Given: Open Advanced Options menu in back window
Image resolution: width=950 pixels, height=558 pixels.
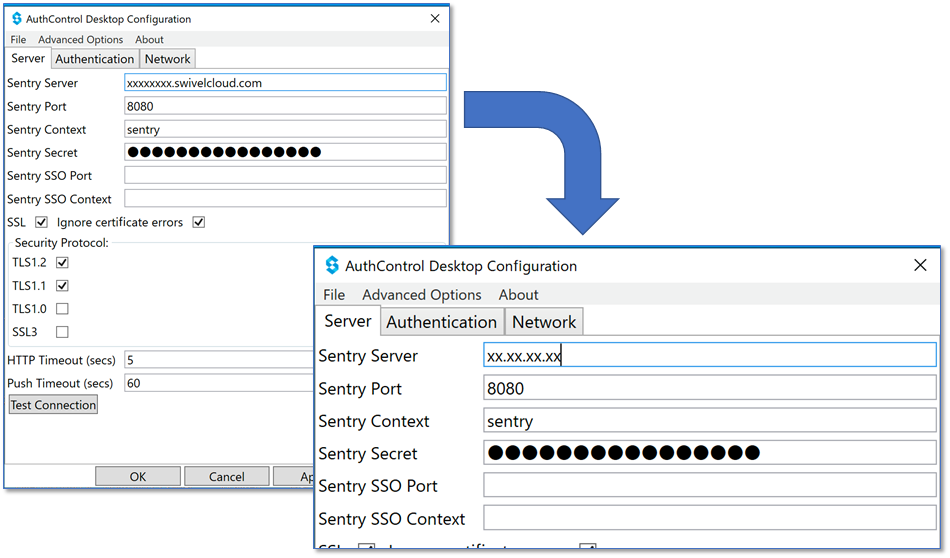Looking at the screenshot, I should click(x=81, y=39).
